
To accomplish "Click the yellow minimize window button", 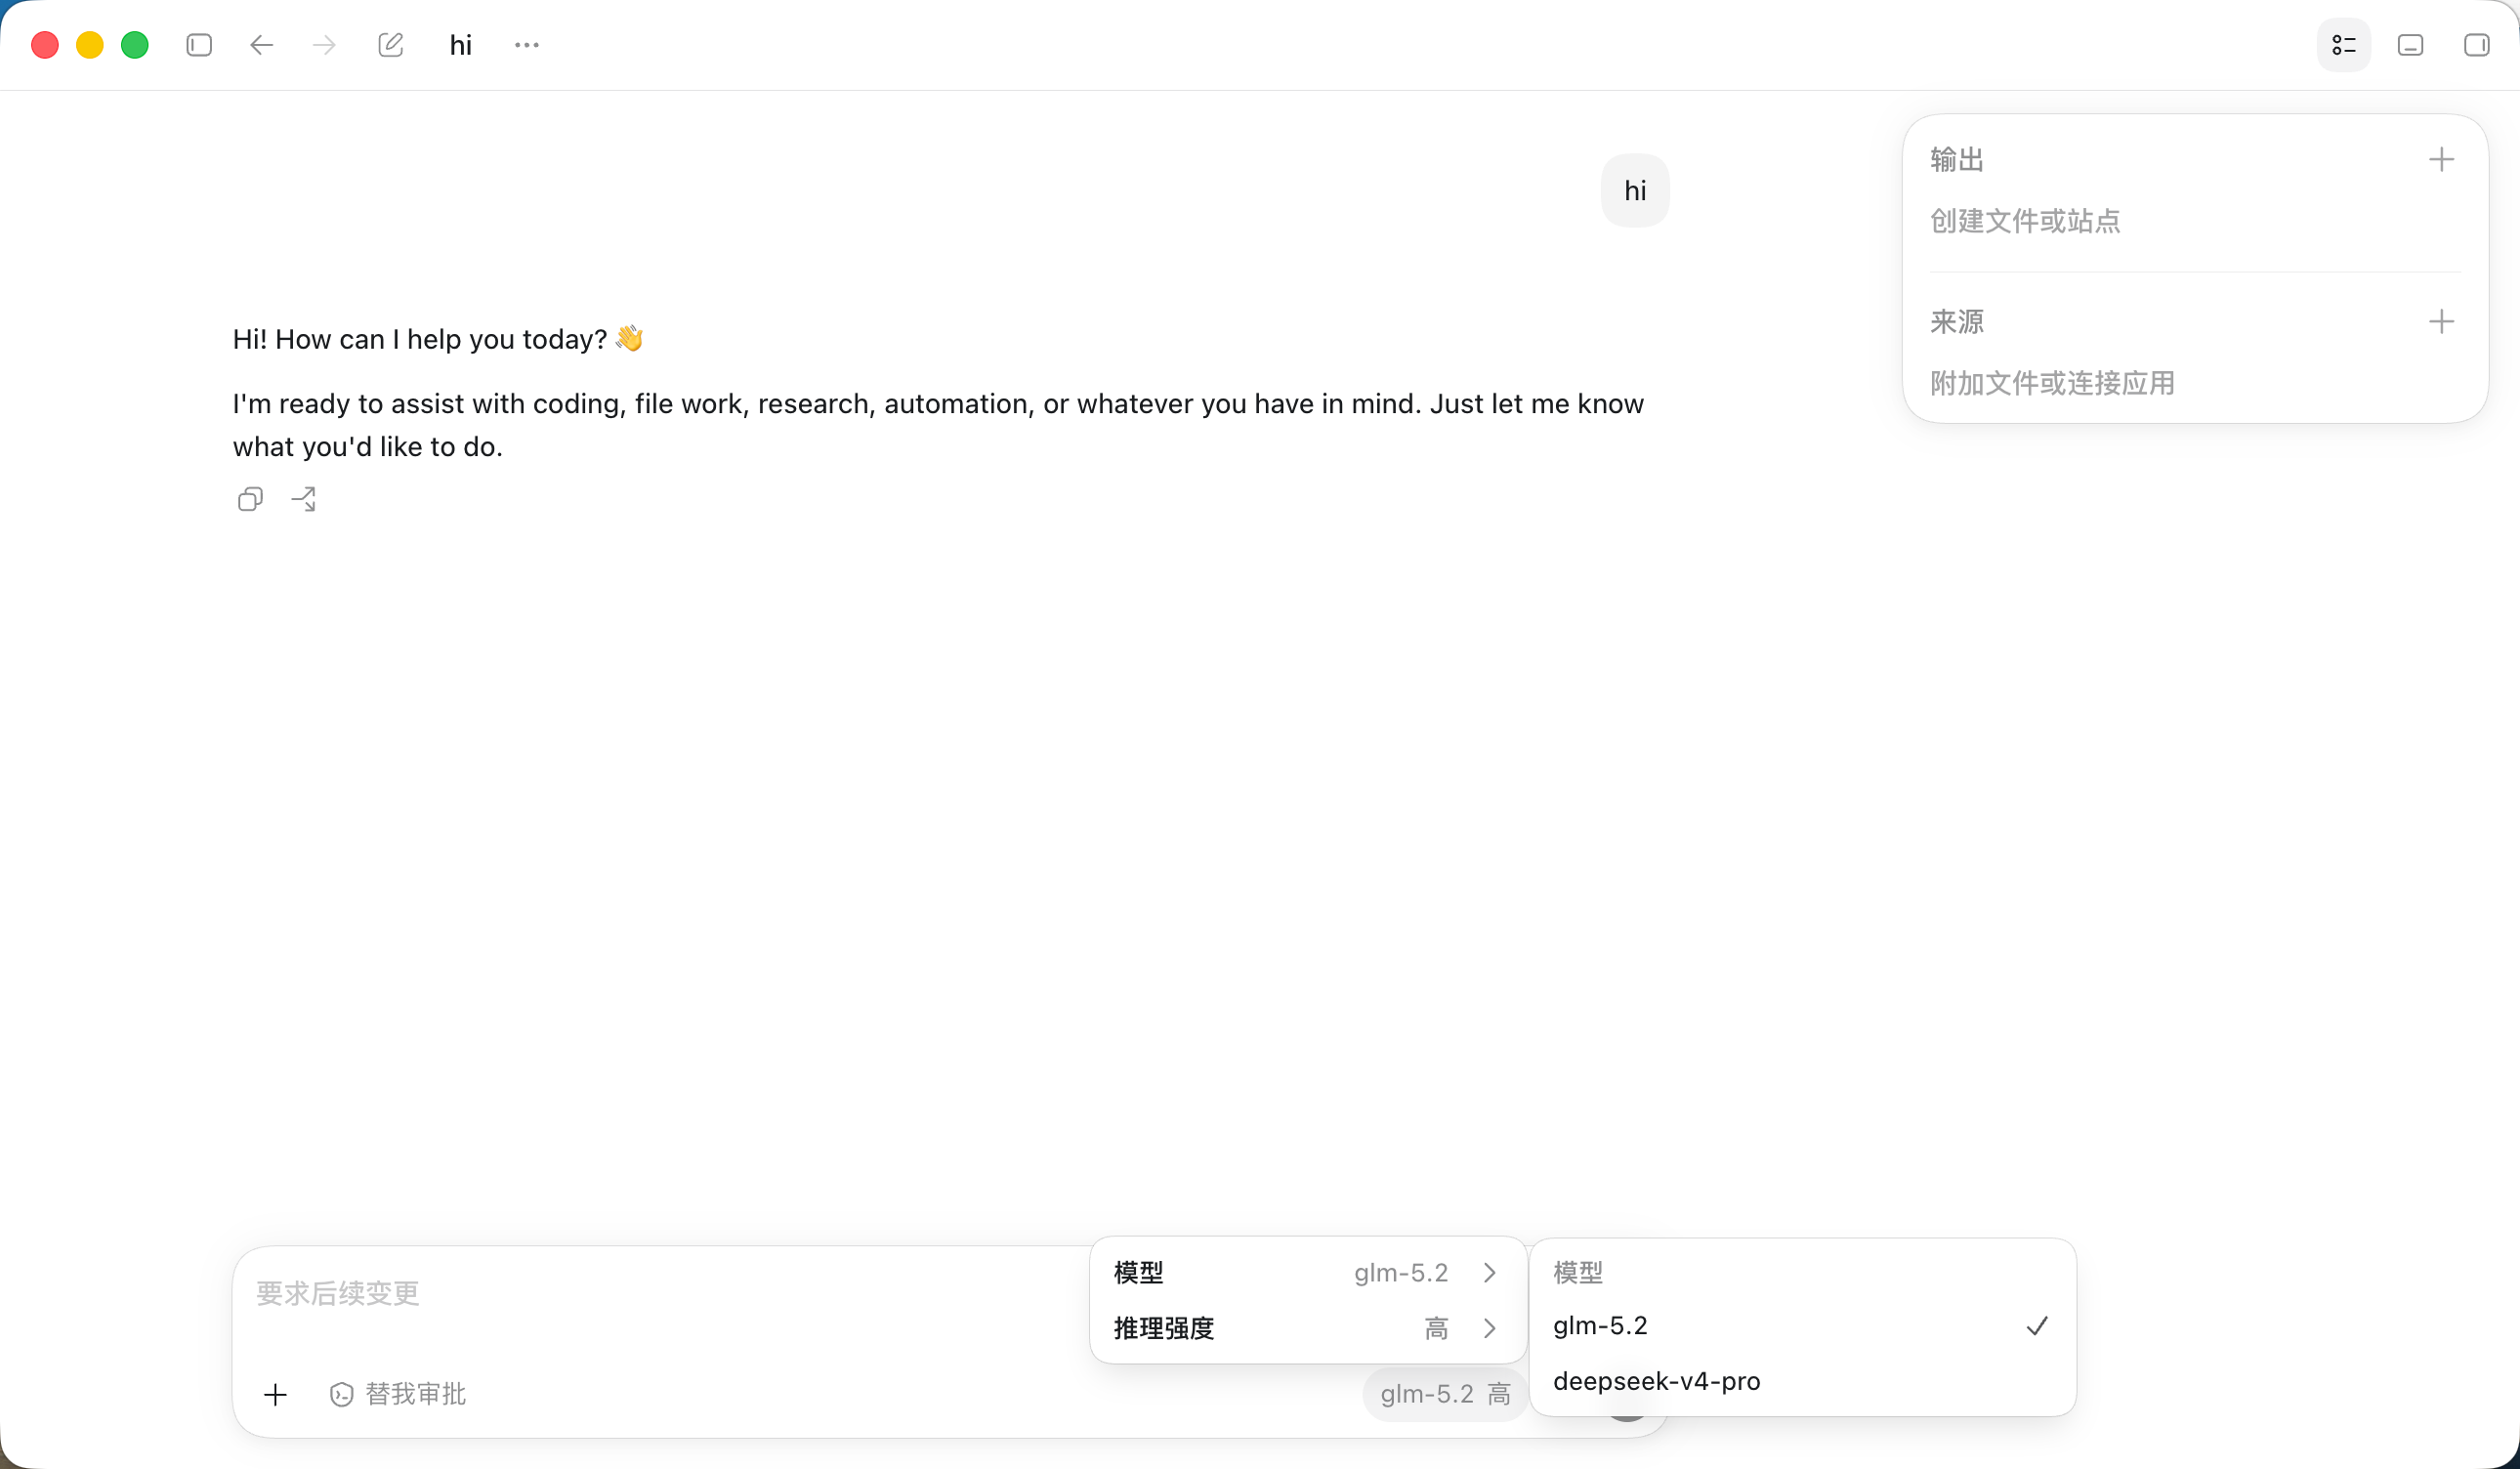I will point(90,45).
